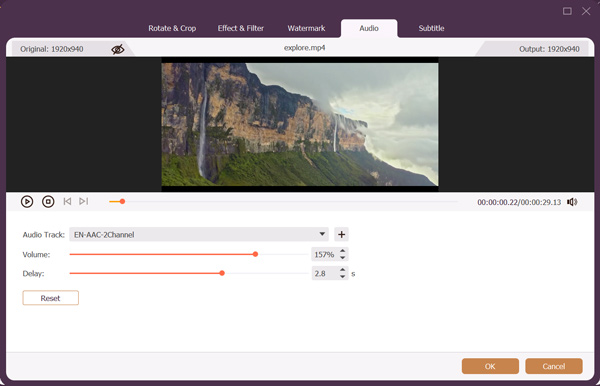This screenshot has height=386, width=600.
Task: Click the explore.mp4 file name
Action: tap(305, 48)
